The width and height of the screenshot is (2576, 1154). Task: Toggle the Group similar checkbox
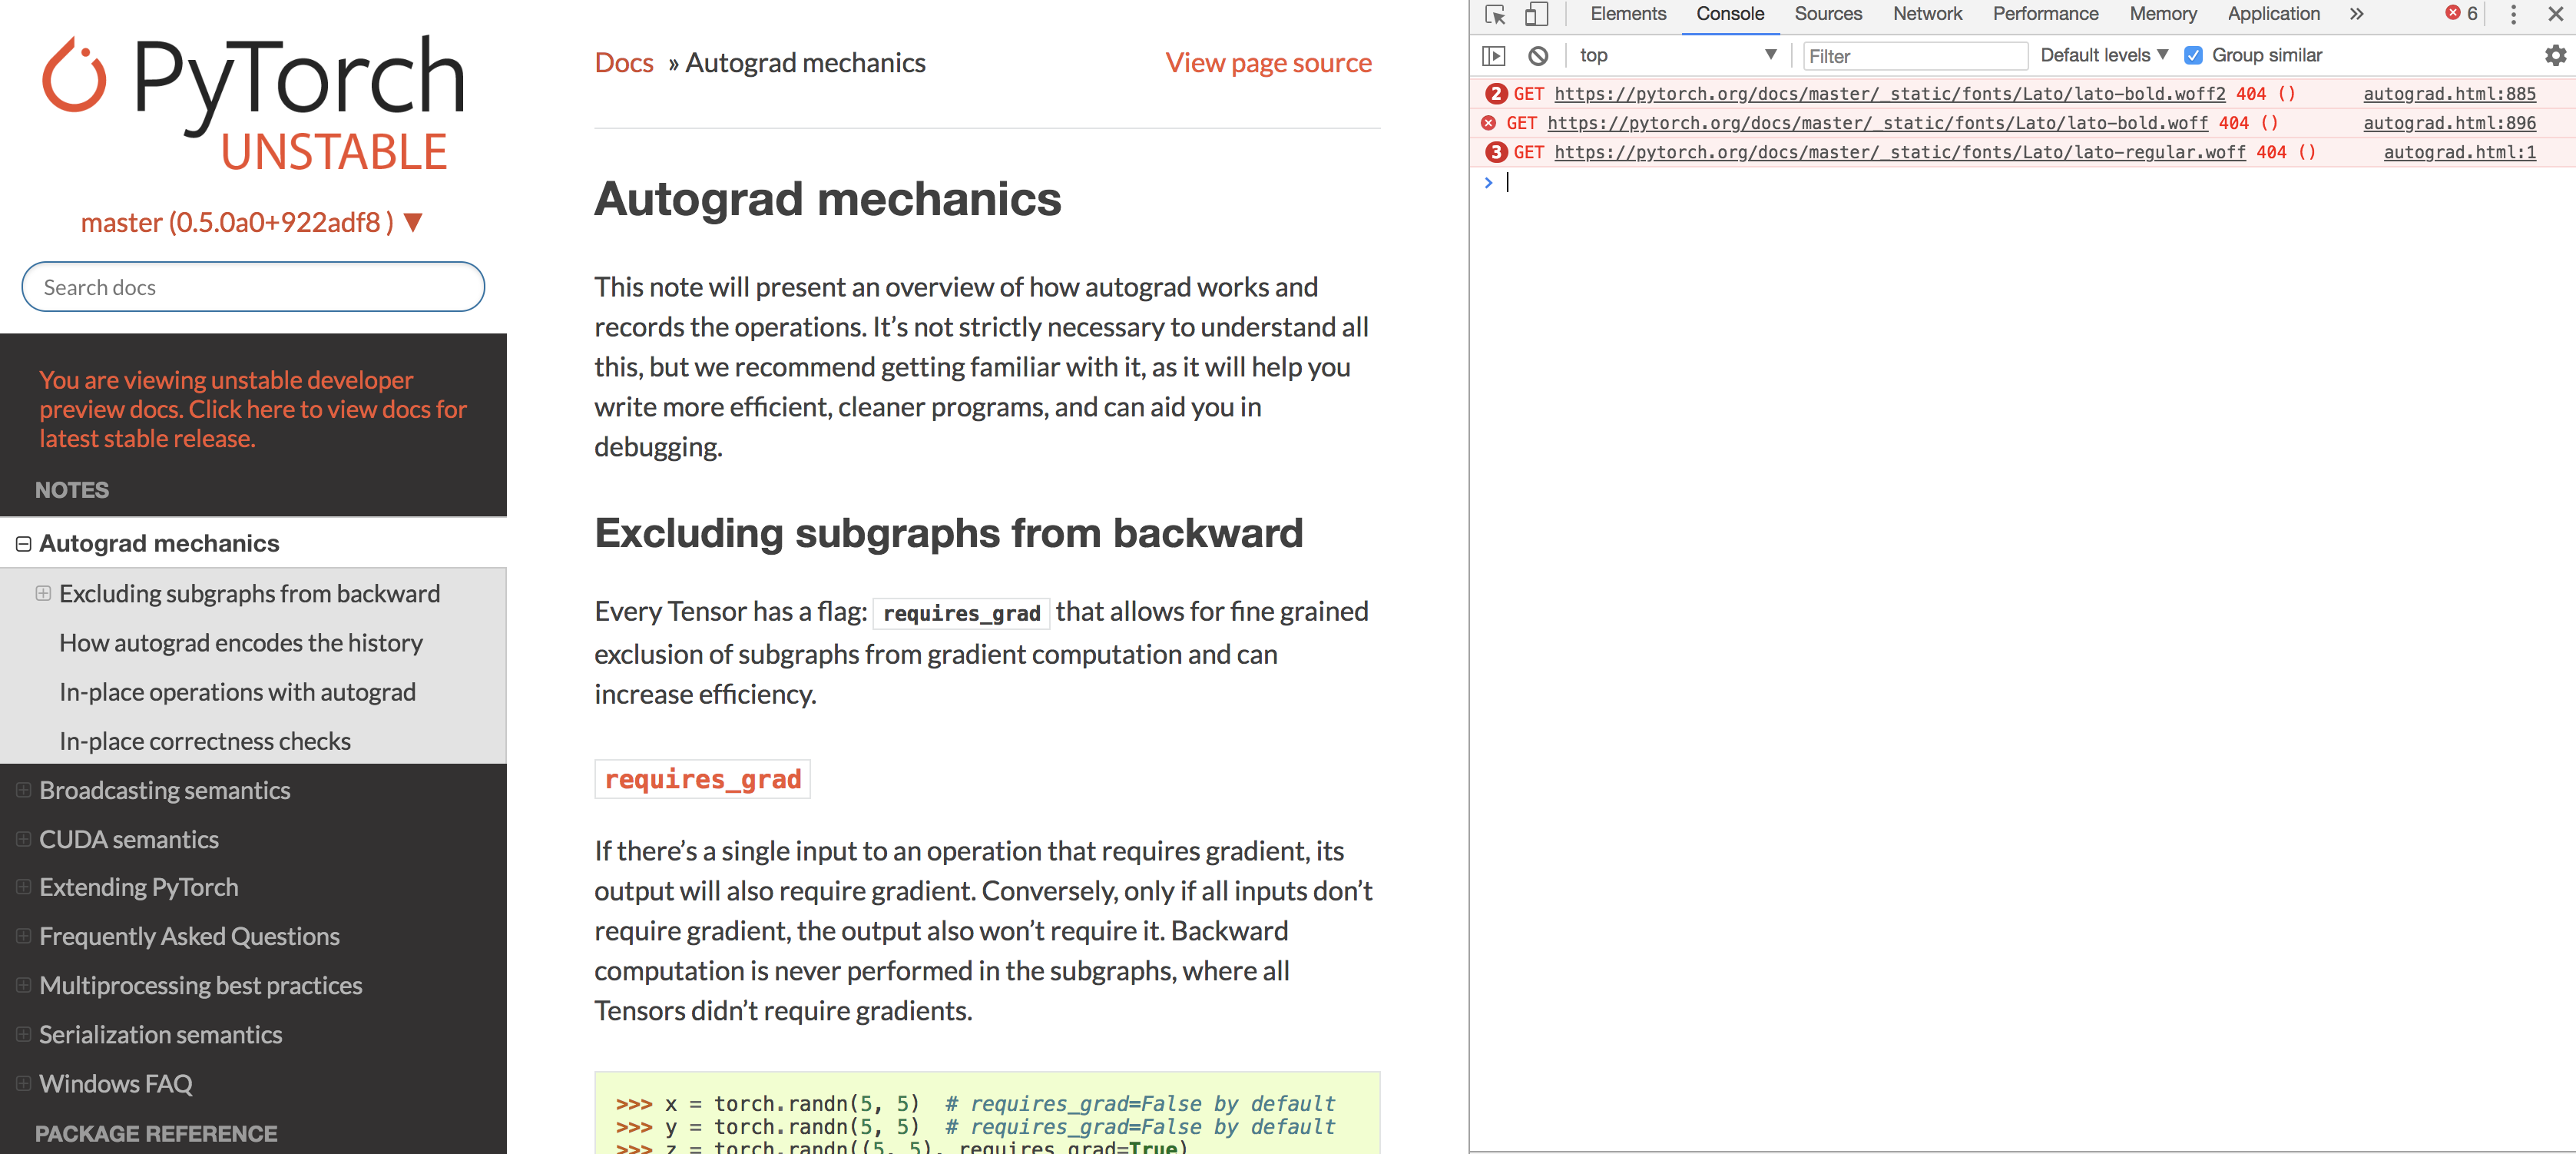coord(2193,56)
